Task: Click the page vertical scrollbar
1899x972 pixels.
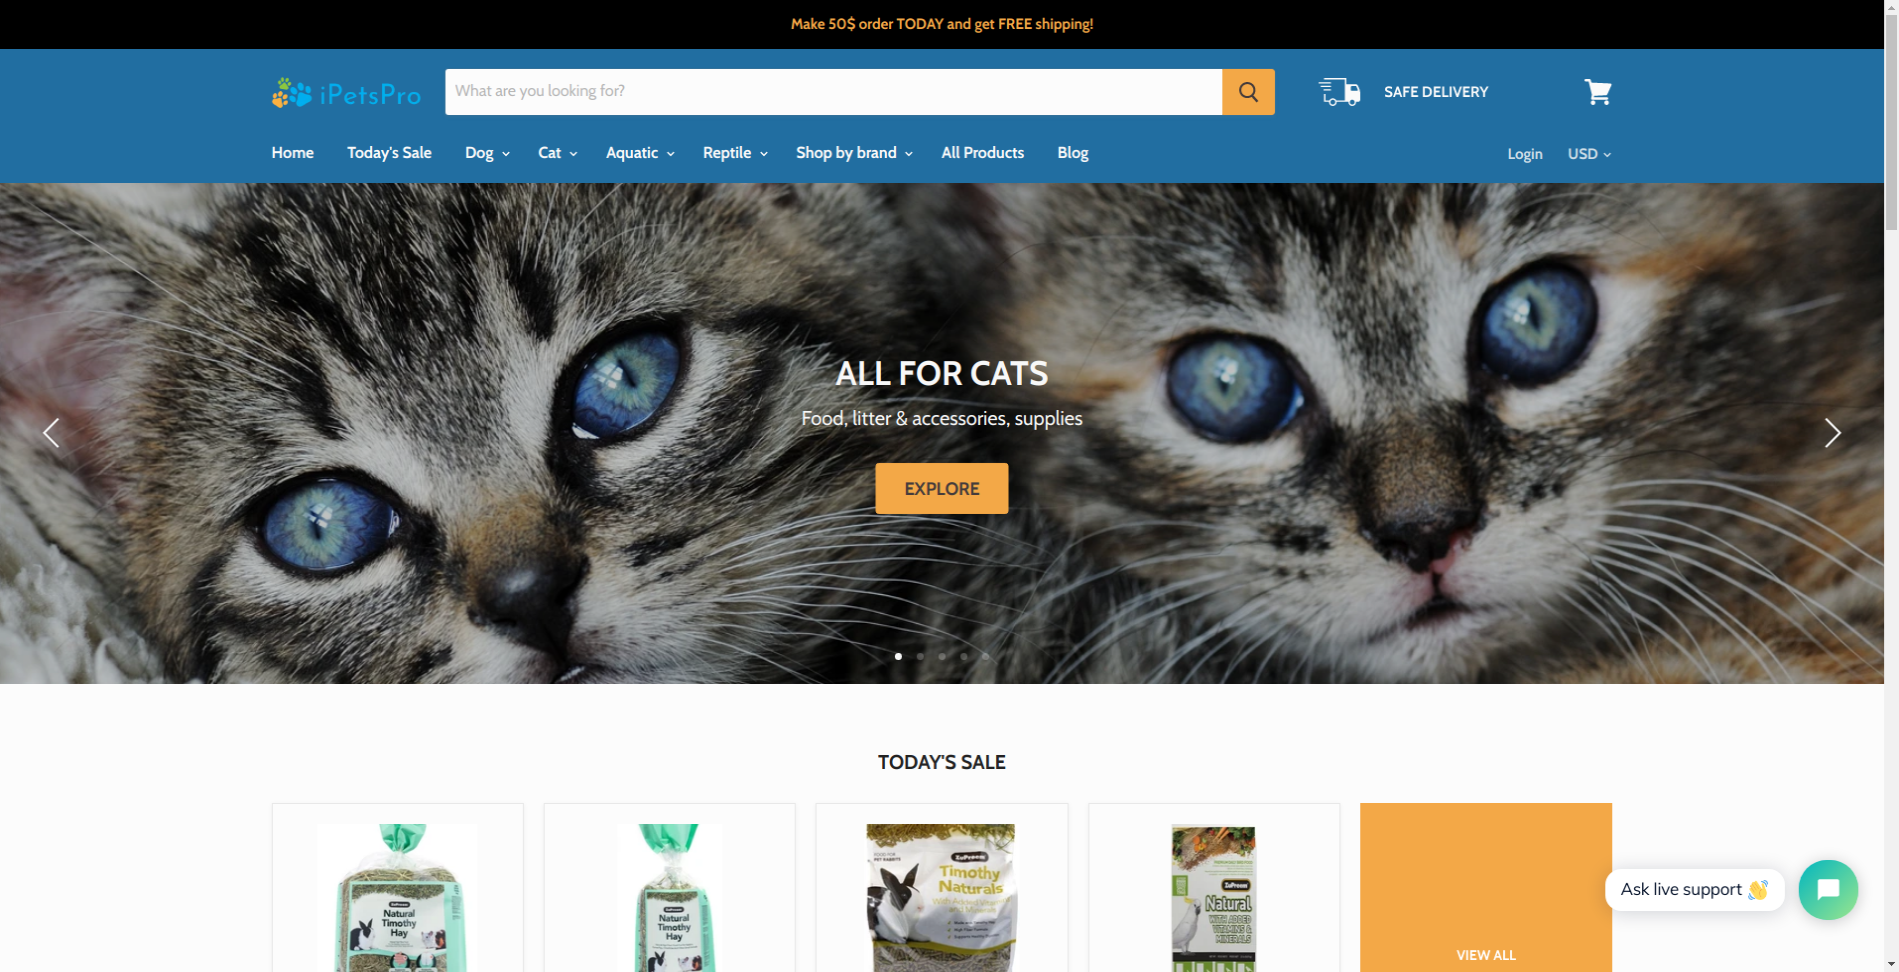Action: (1891, 486)
